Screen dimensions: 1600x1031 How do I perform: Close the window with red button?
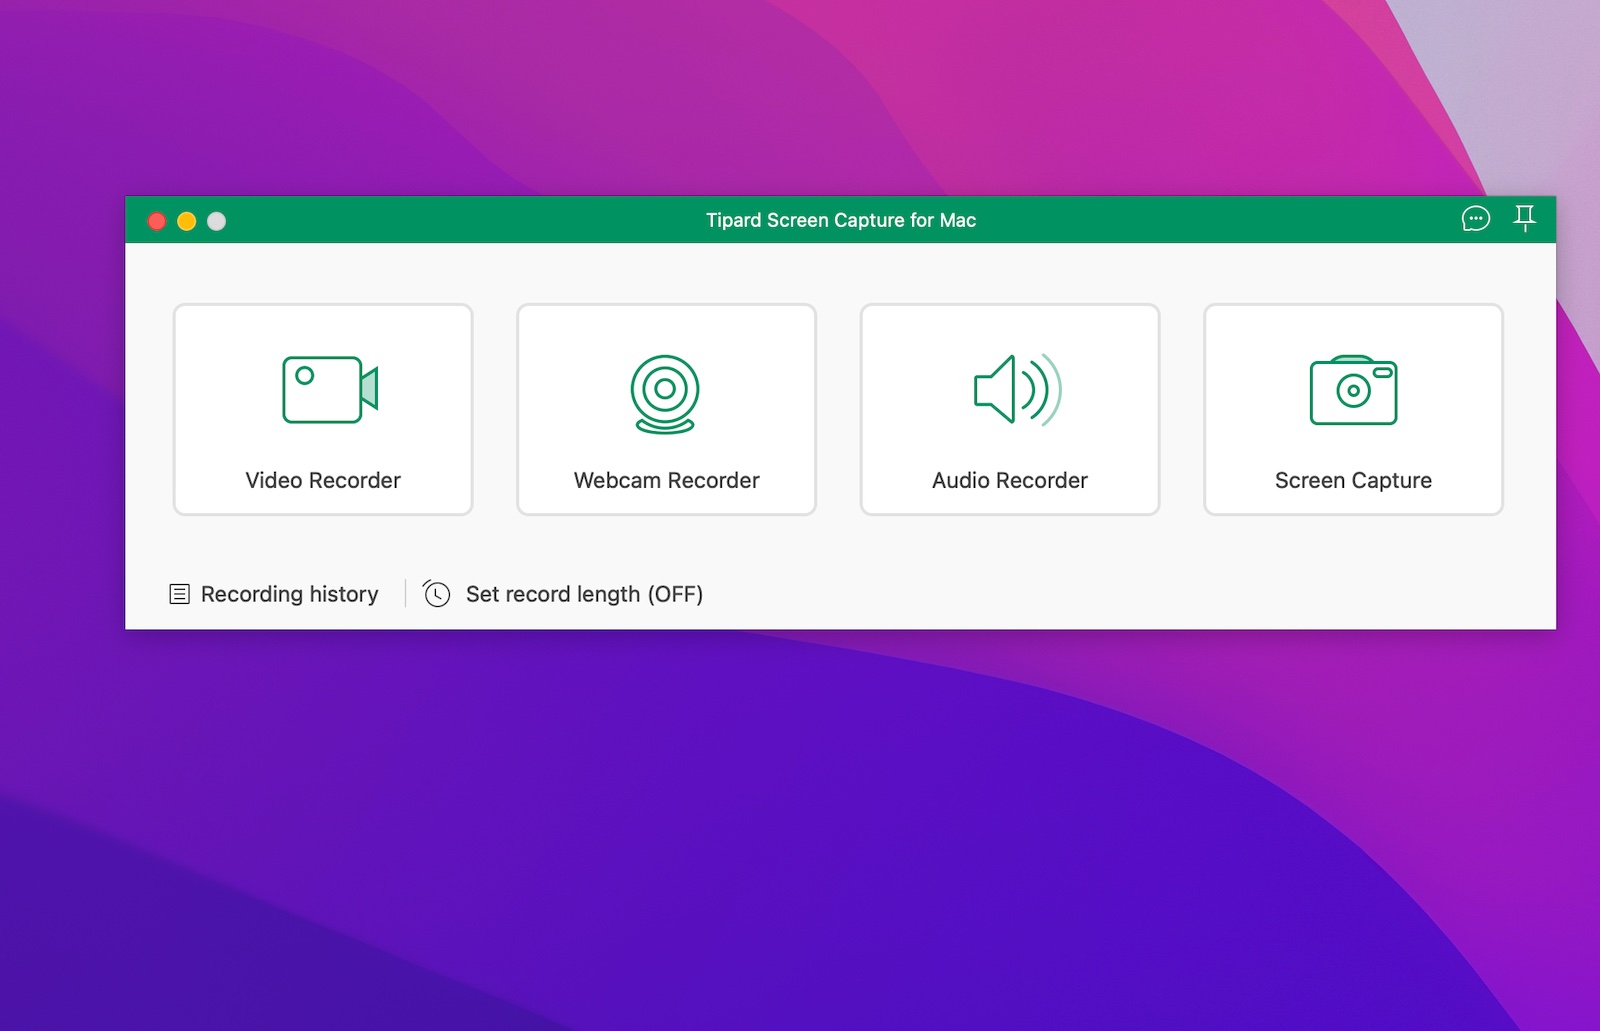pos(157,221)
